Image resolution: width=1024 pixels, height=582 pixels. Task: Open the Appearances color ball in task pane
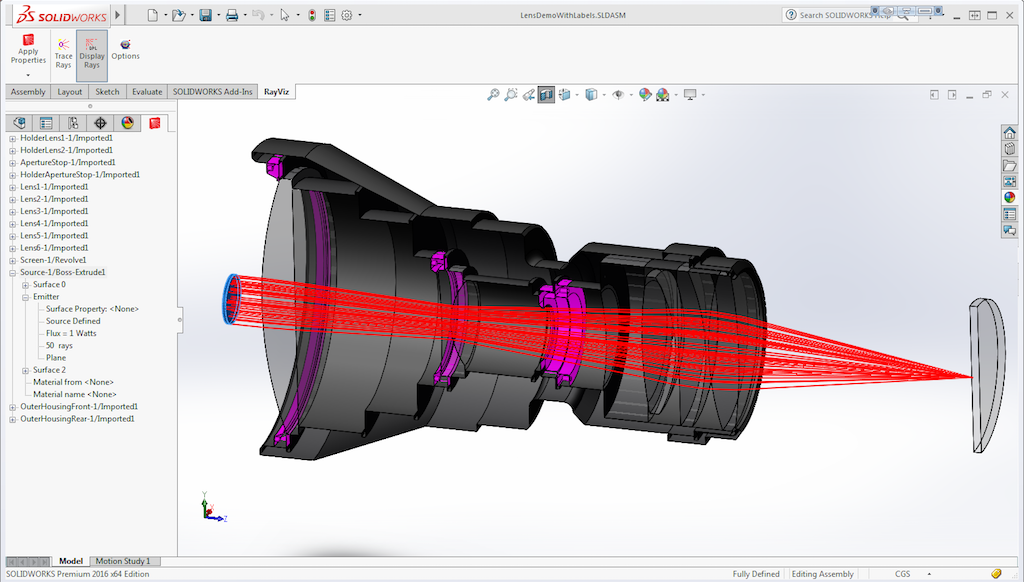pos(1010,197)
